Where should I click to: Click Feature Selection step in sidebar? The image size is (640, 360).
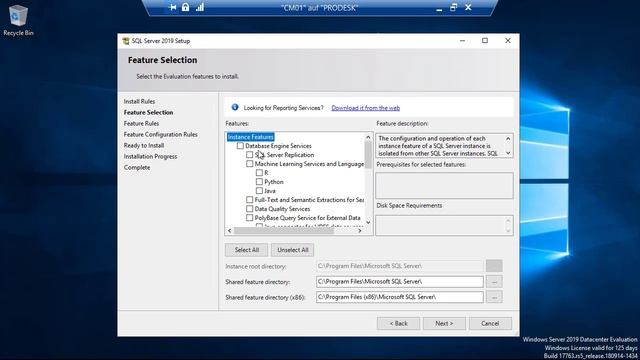[x=149, y=112]
